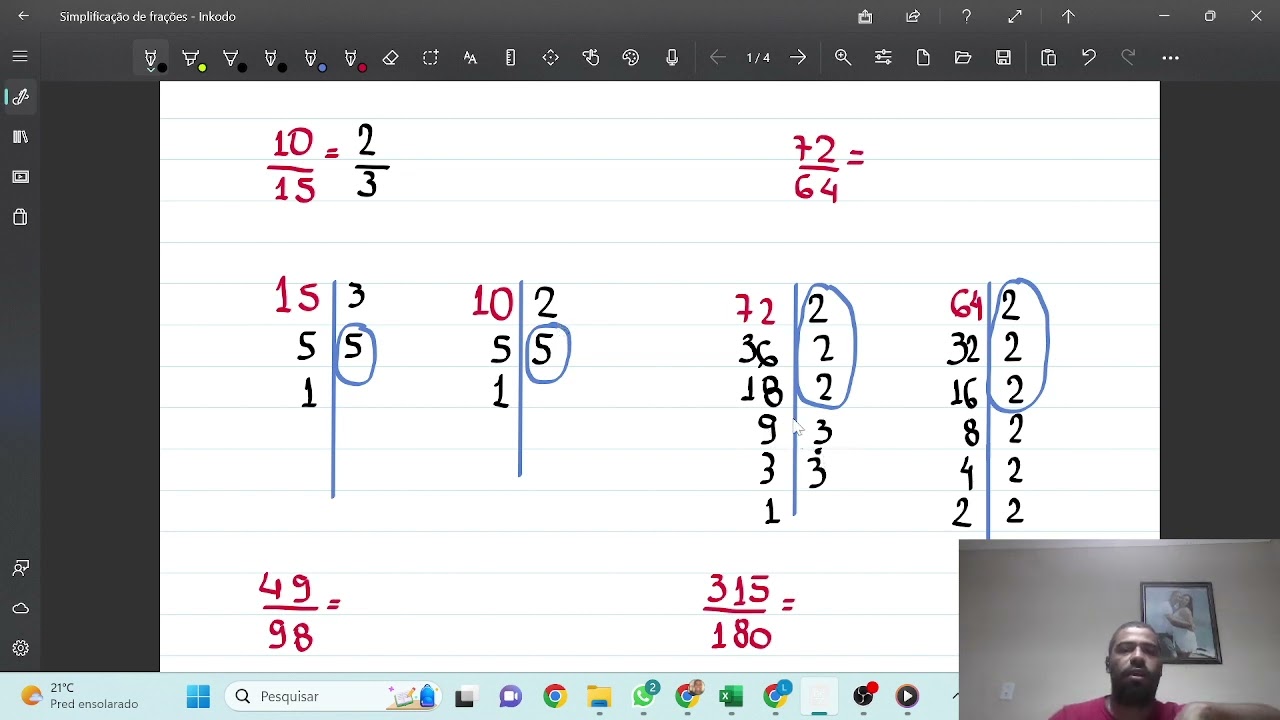1280x720 pixels.
Task: Open the cloud sync sidebar icon
Action: coord(20,608)
